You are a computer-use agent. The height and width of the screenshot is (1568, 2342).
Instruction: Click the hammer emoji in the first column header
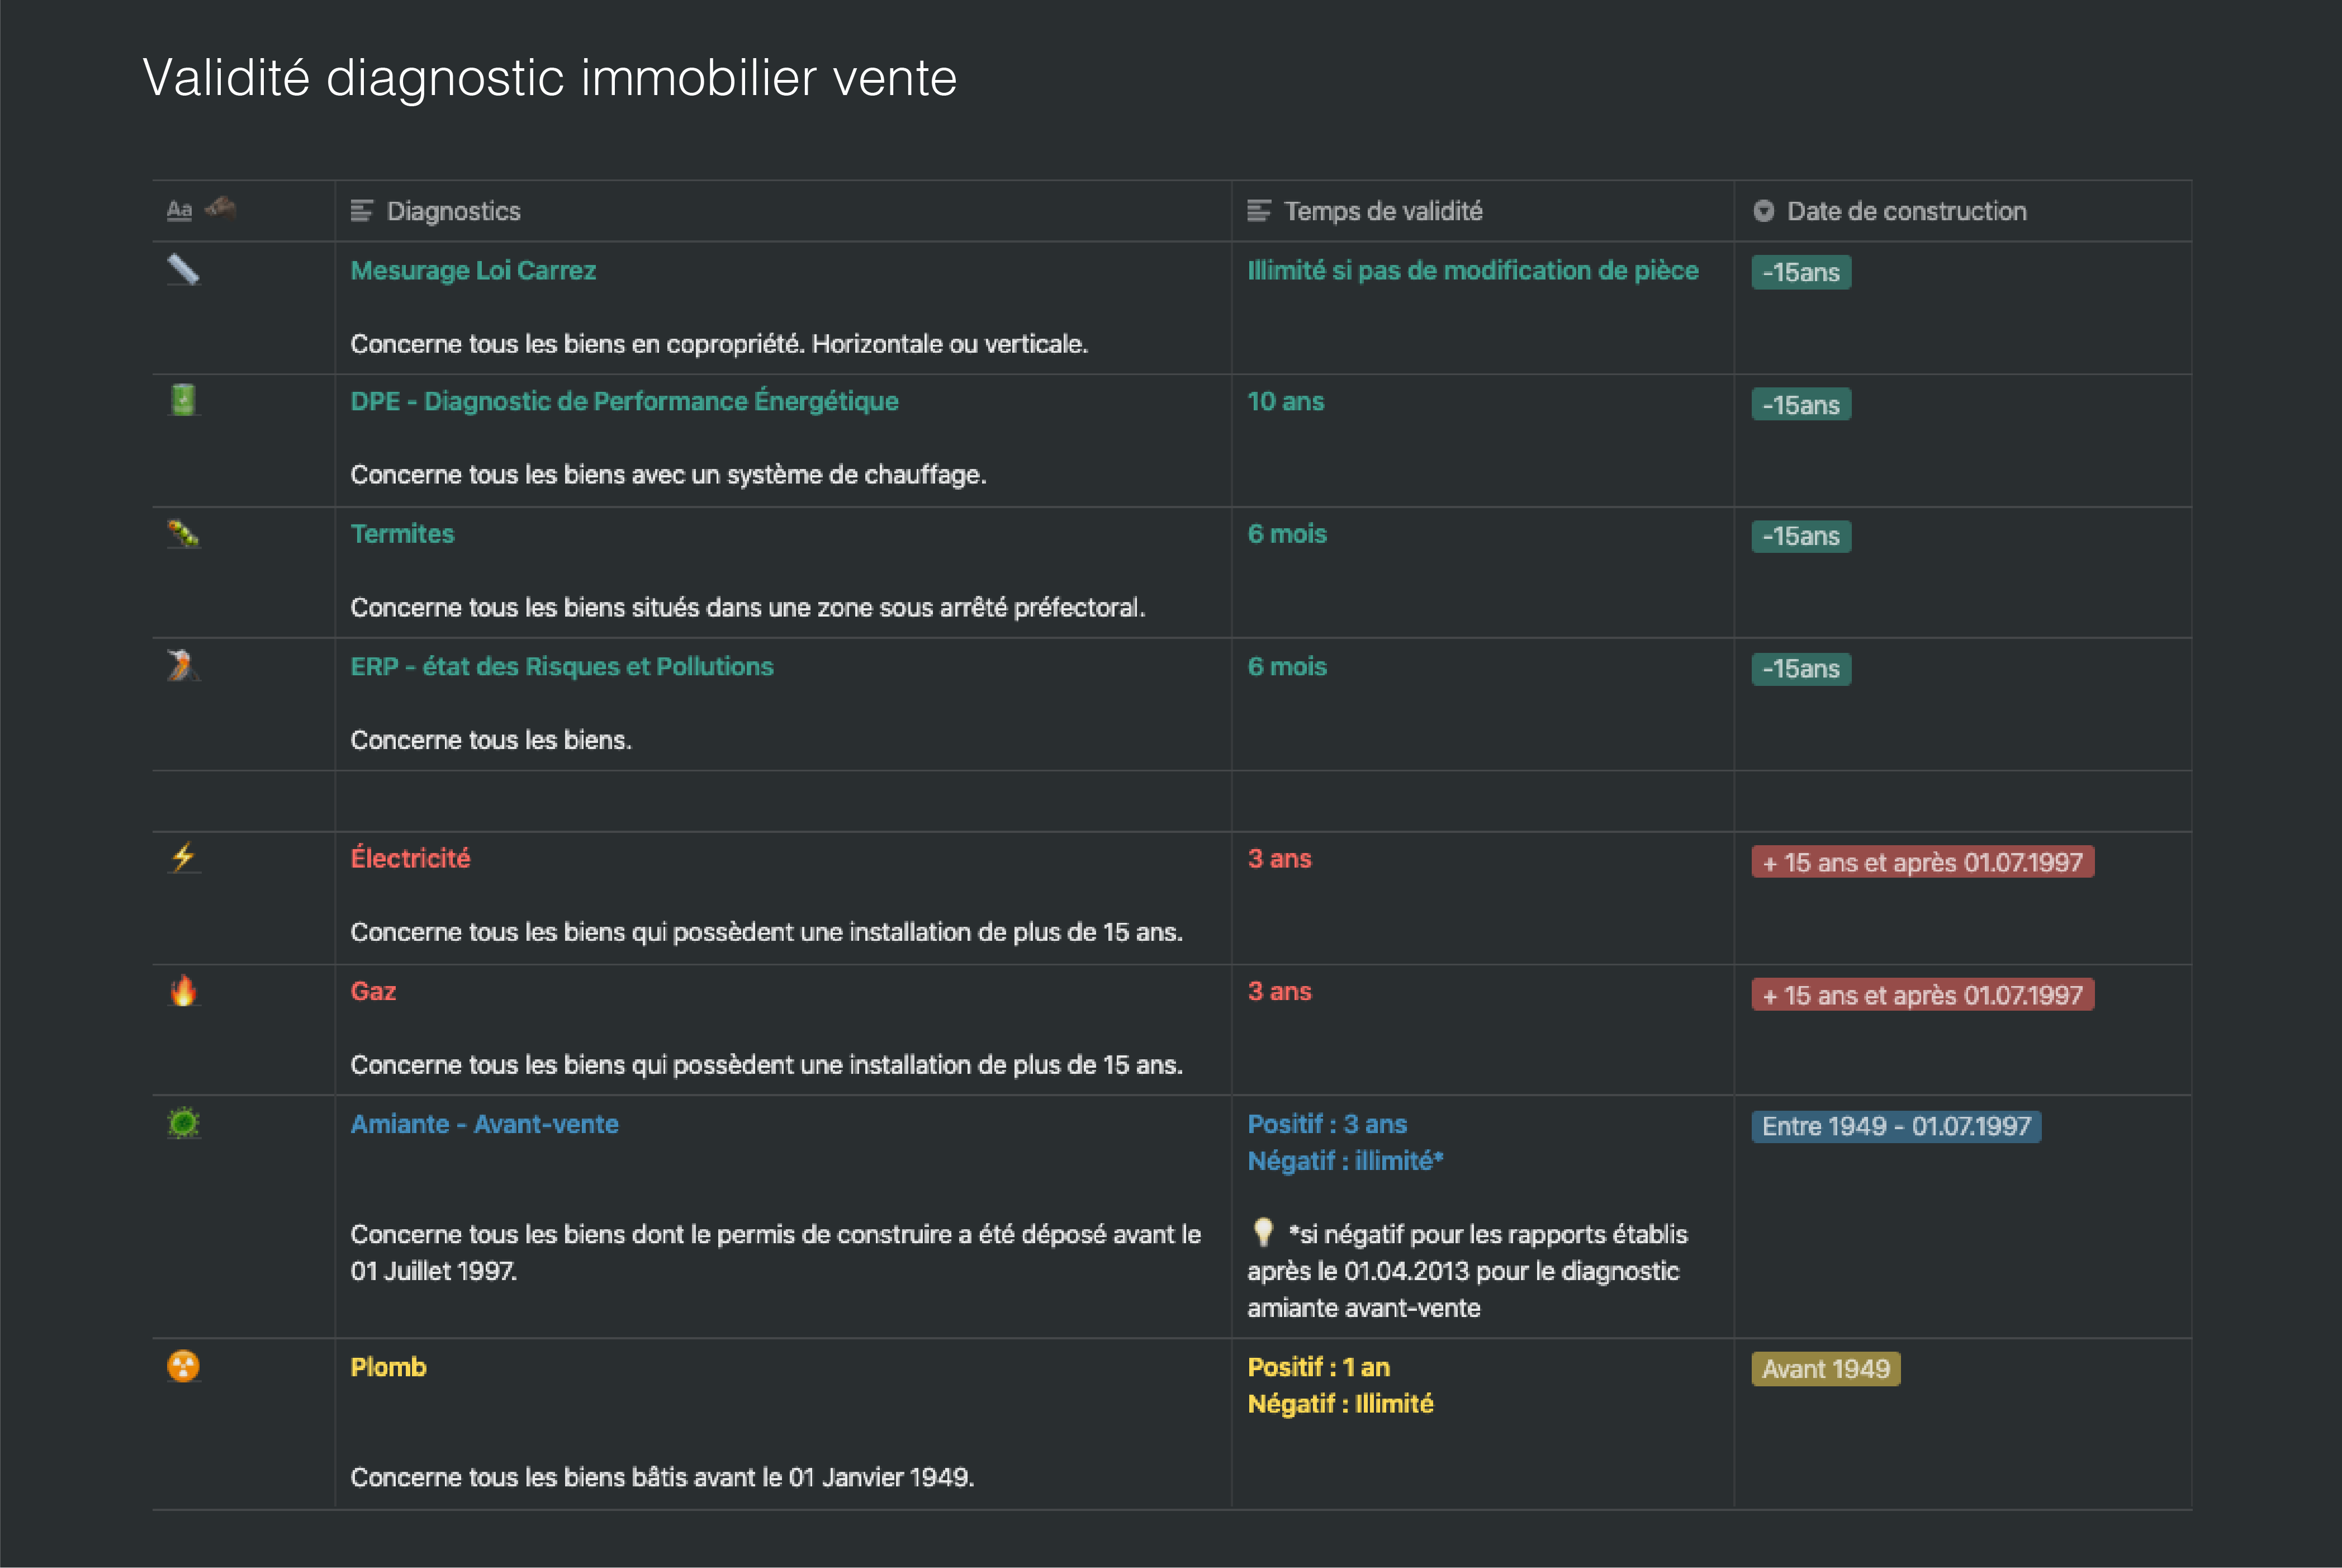220,208
